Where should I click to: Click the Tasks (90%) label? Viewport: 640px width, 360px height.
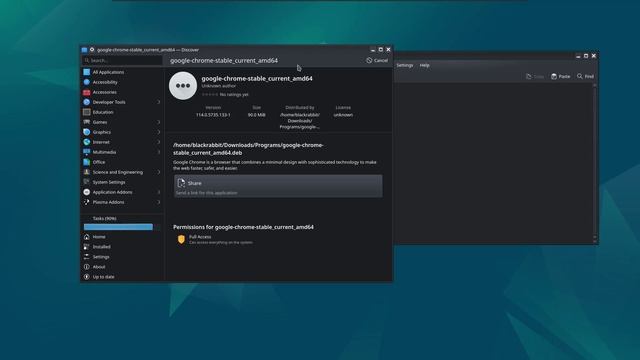[104, 218]
